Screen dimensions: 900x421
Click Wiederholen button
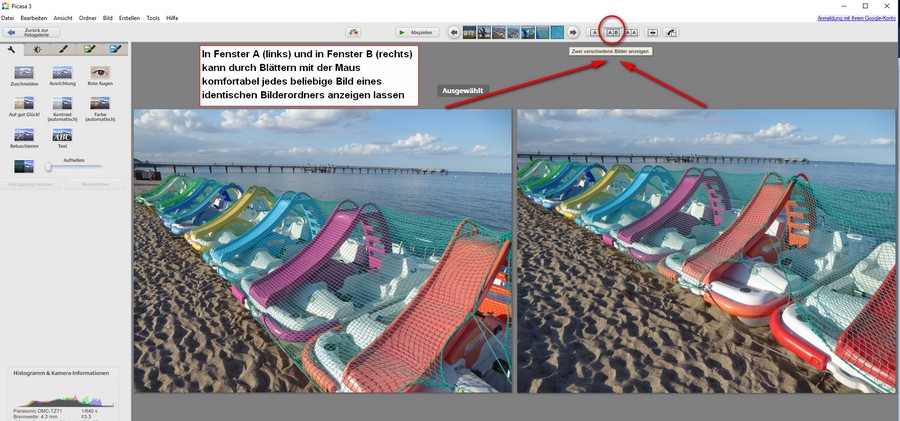point(95,184)
